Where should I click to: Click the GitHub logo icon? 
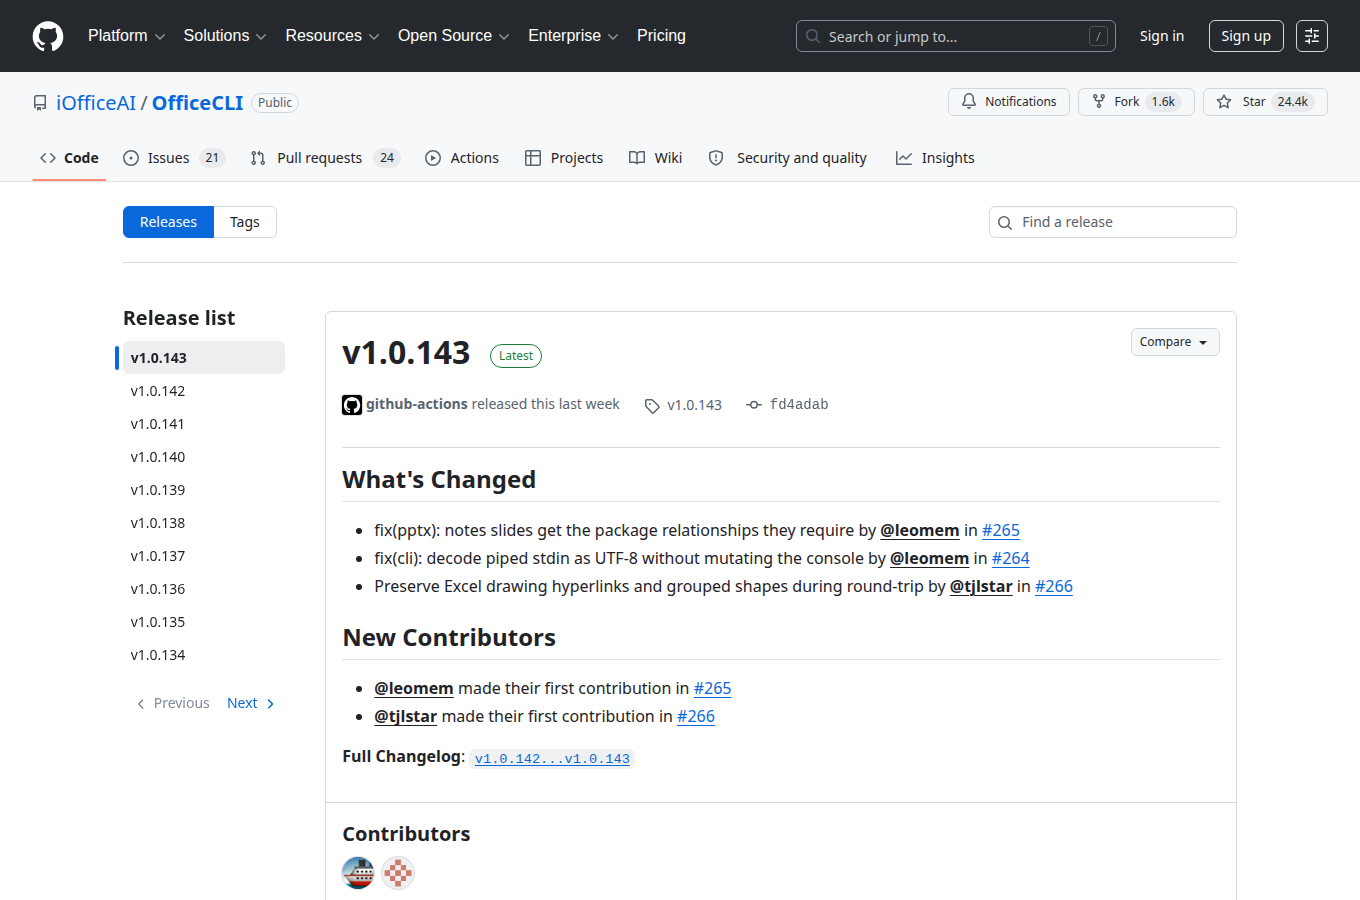click(48, 36)
